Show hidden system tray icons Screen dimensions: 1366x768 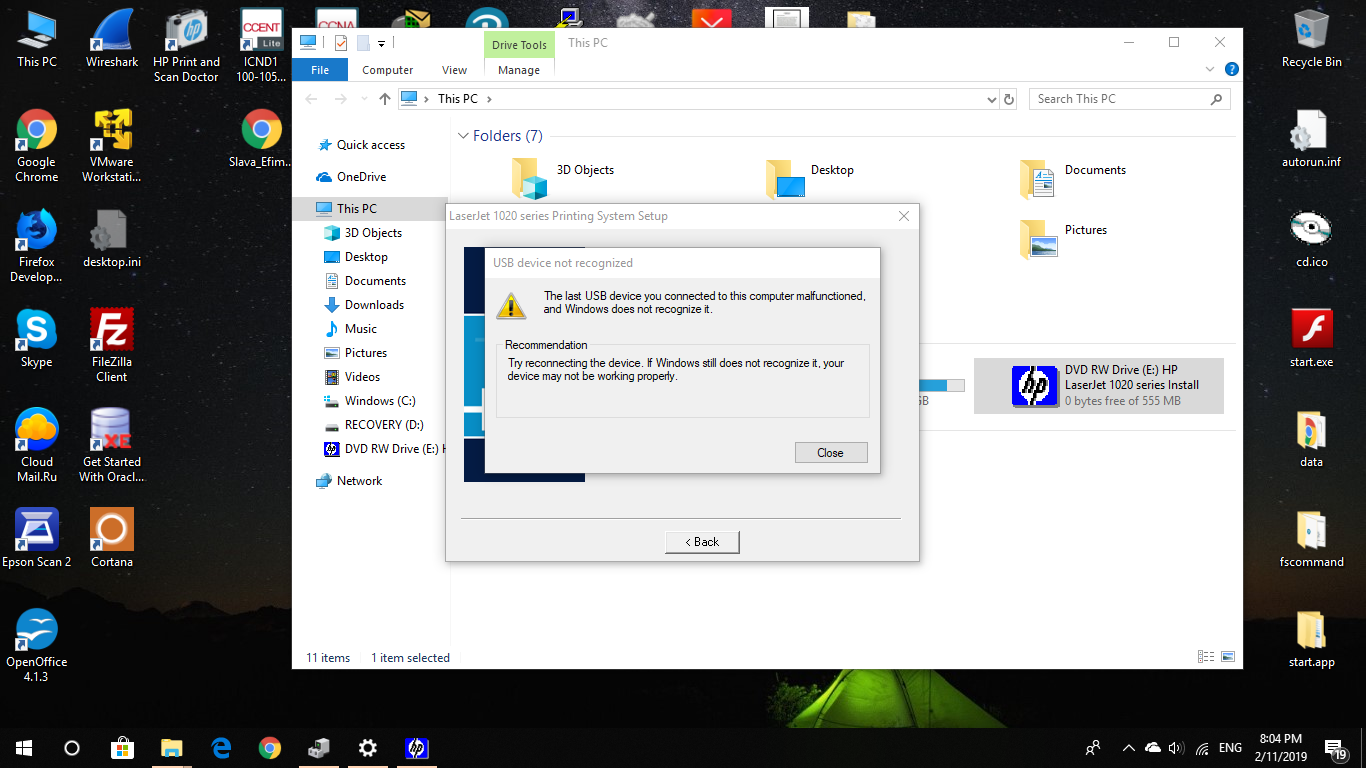[1128, 748]
